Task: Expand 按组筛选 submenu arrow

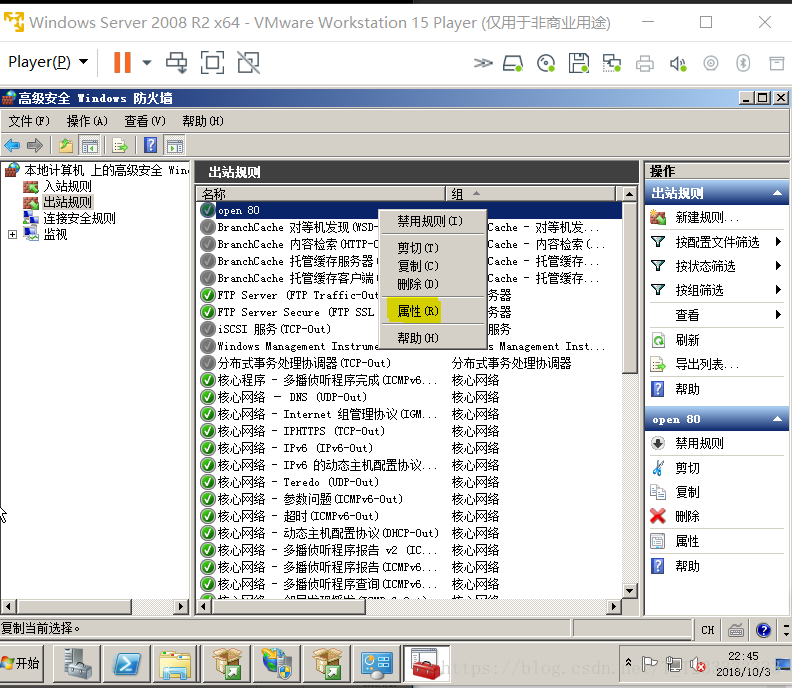Action: 778,290
